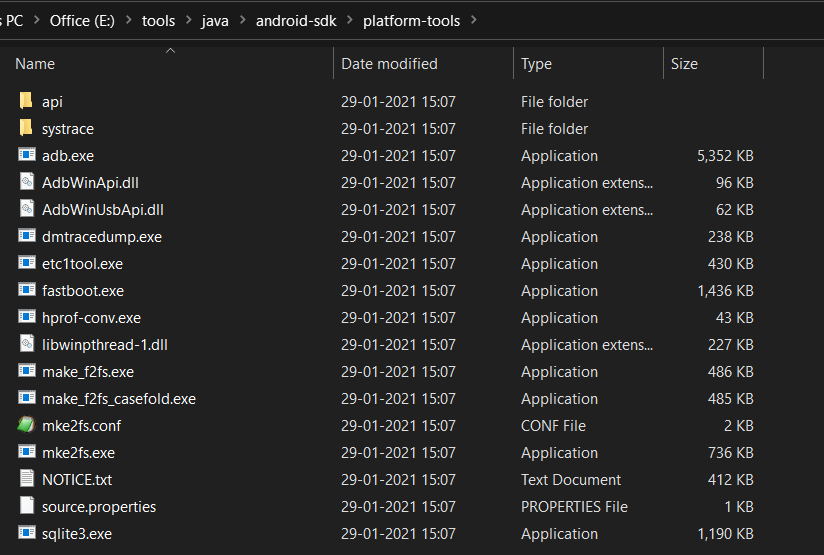Click the 412 KB size value
The height and width of the screenshot is (555, 824).
pos(730,480)
